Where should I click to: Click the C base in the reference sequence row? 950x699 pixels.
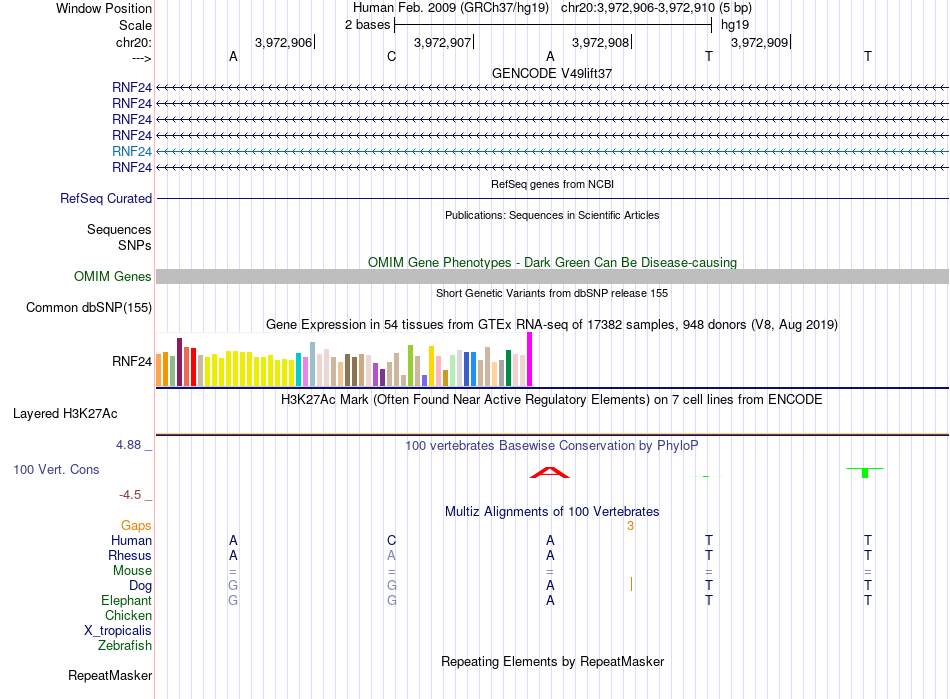pos(391,56)
